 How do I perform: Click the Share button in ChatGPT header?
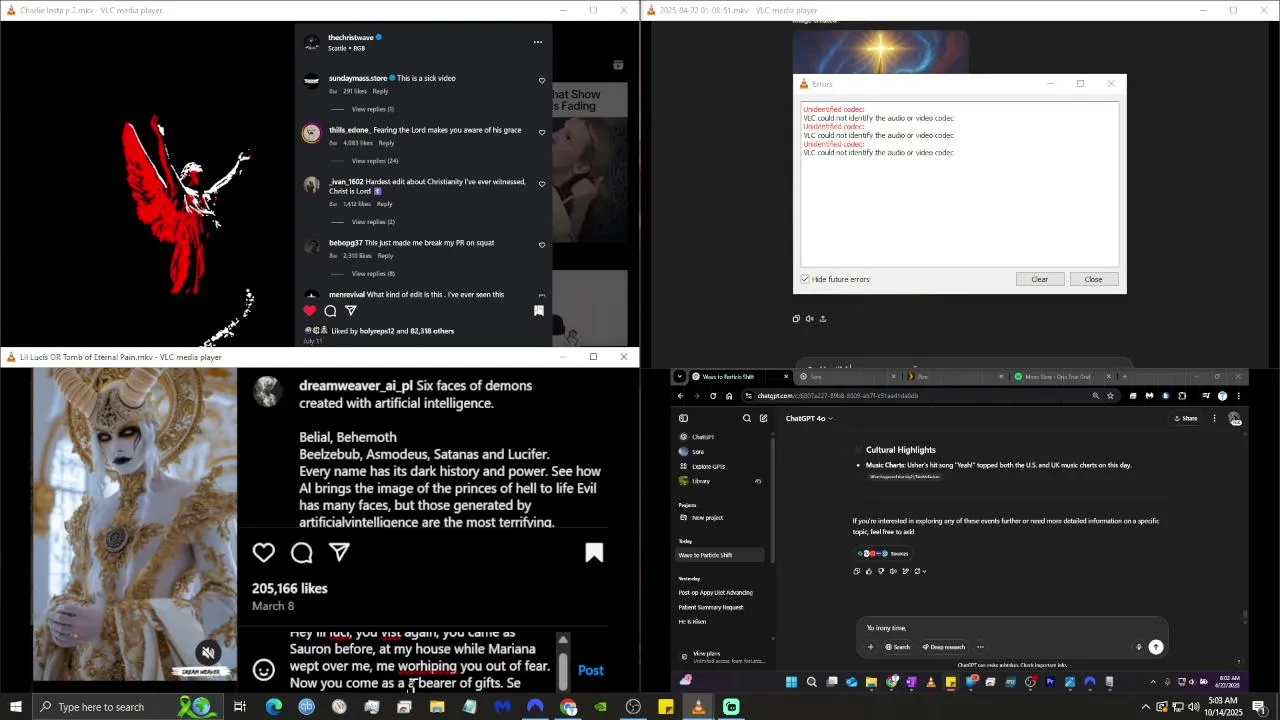[1185, 418]
